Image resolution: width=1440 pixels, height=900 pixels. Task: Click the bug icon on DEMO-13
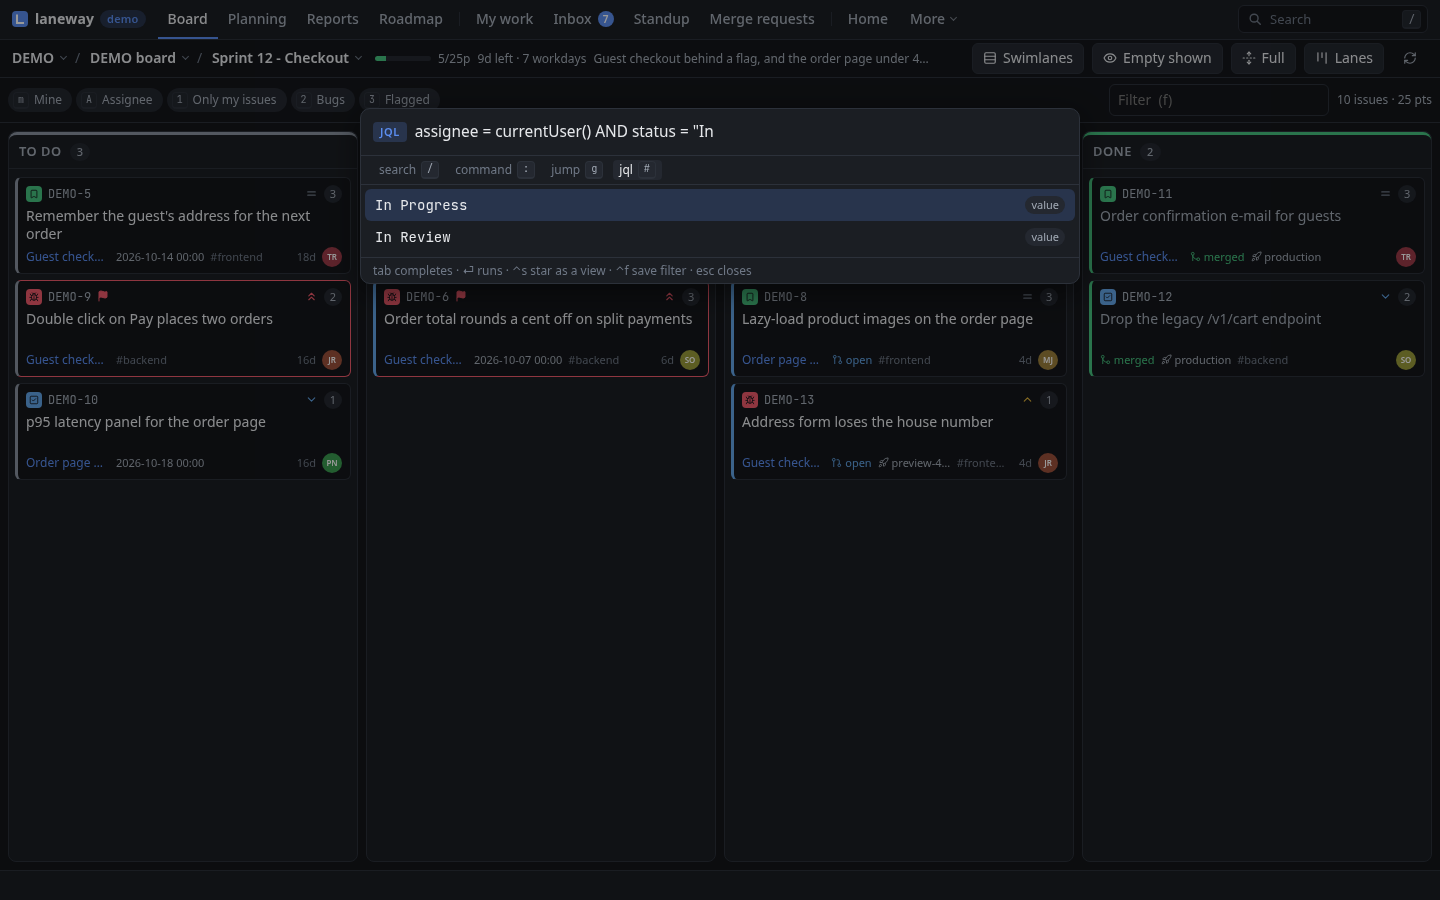[x=750, y=400]
